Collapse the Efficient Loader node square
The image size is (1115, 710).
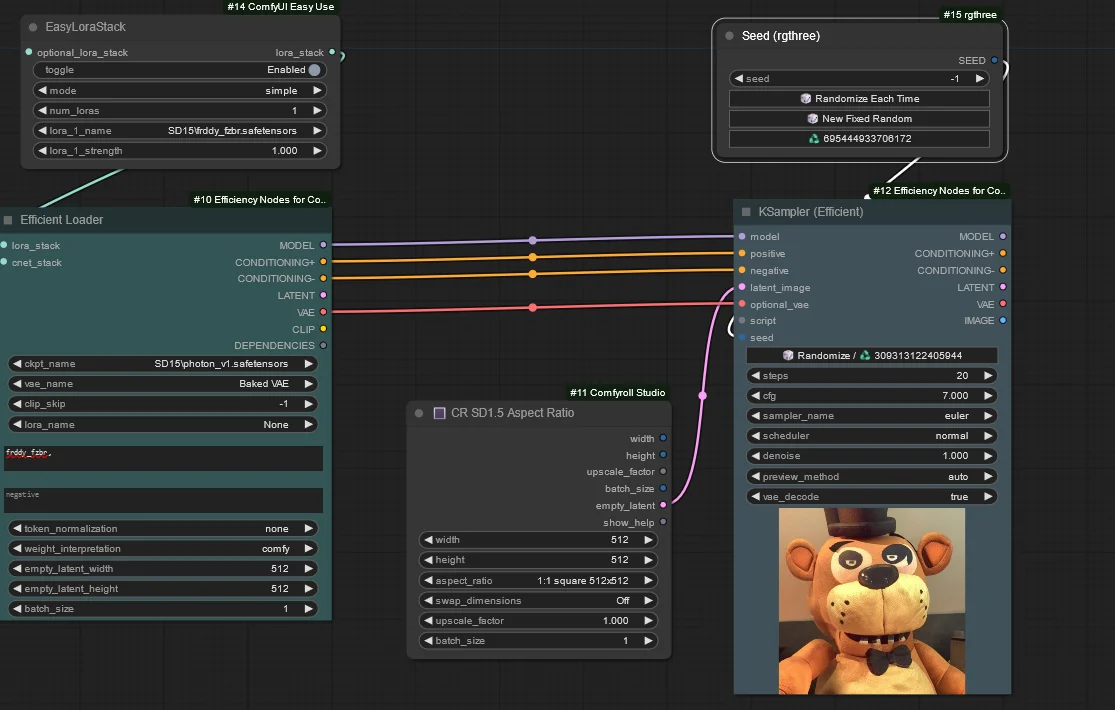[x=8, y=220]
